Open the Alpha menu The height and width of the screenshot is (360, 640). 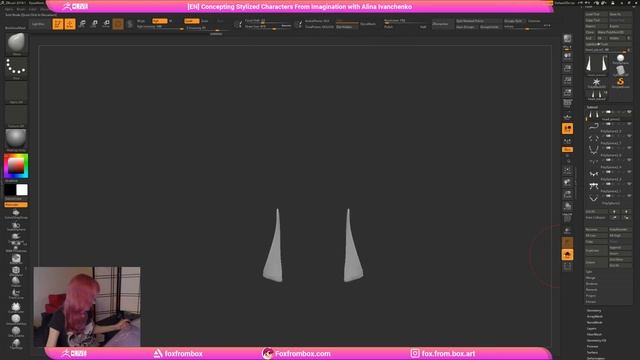click(x=9, y=9)
